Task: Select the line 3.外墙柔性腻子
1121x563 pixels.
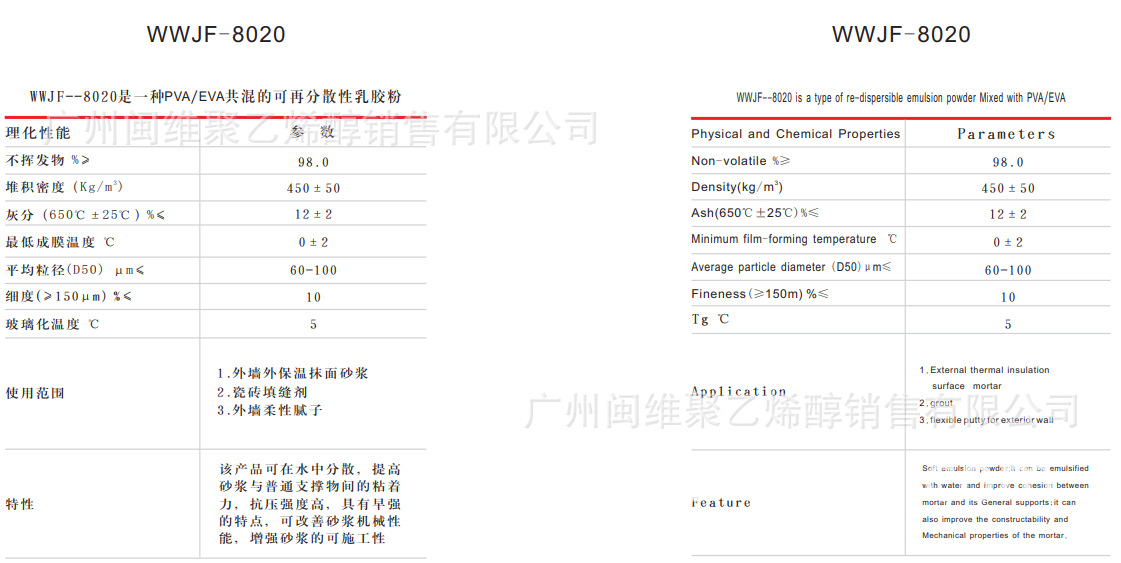Action: (270, 410)
